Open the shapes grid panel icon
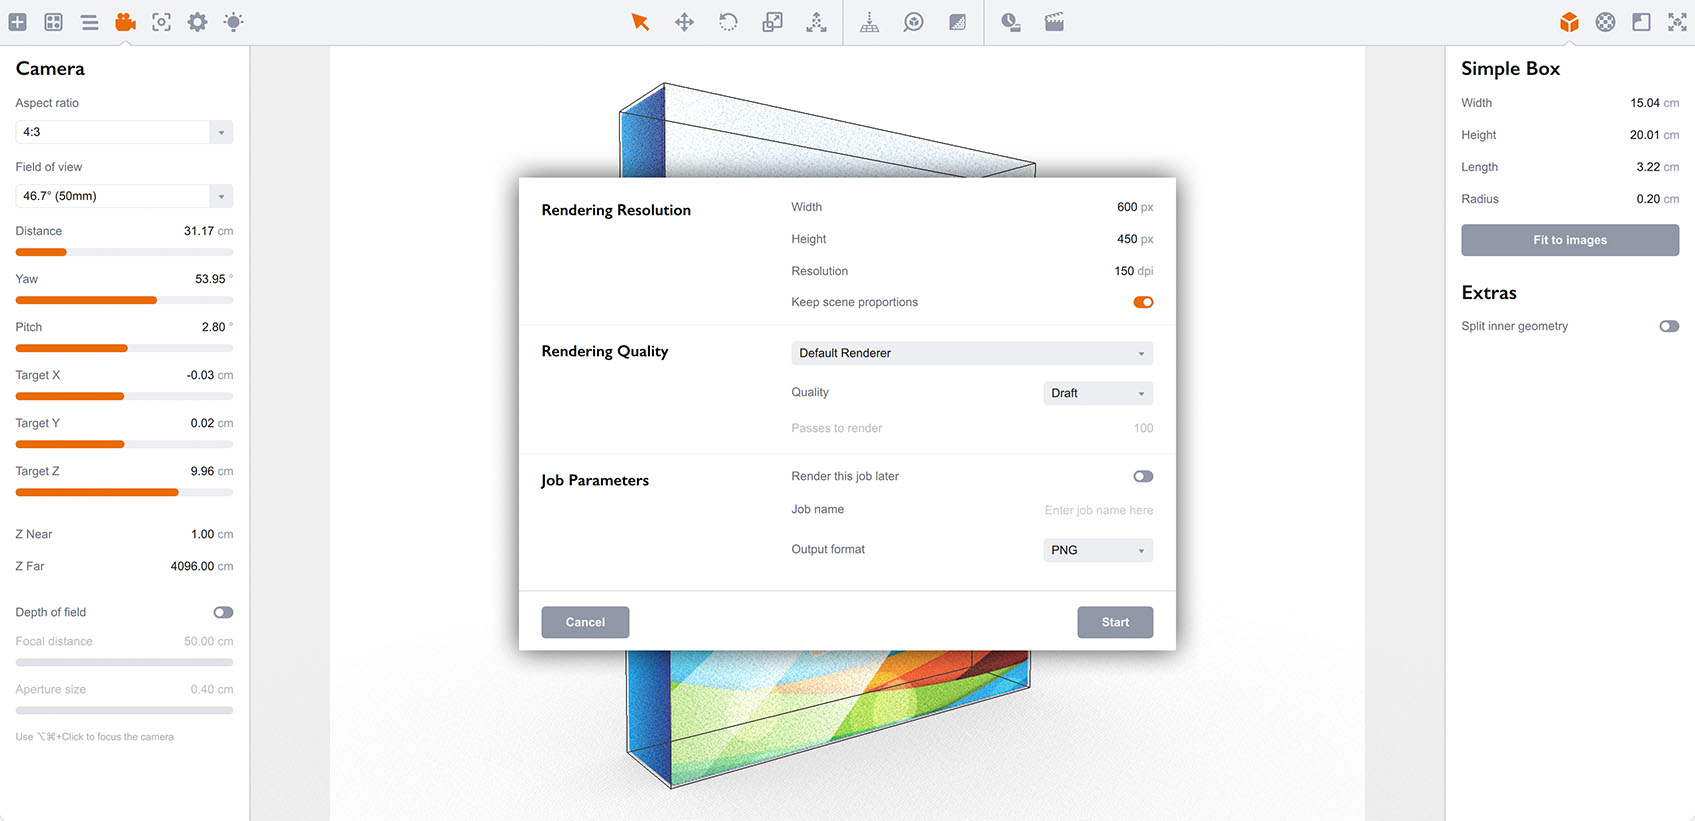The height and width of the screenshot is (821, 1695). point(54,22)
